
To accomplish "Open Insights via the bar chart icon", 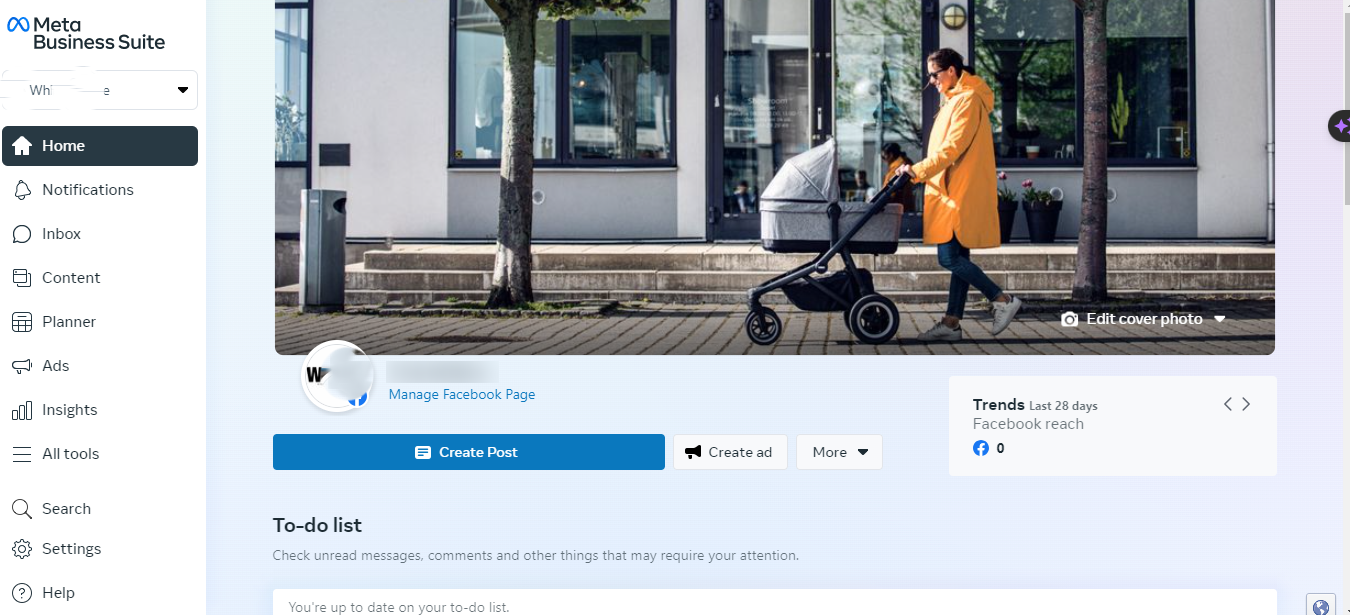I will point(22,410).
